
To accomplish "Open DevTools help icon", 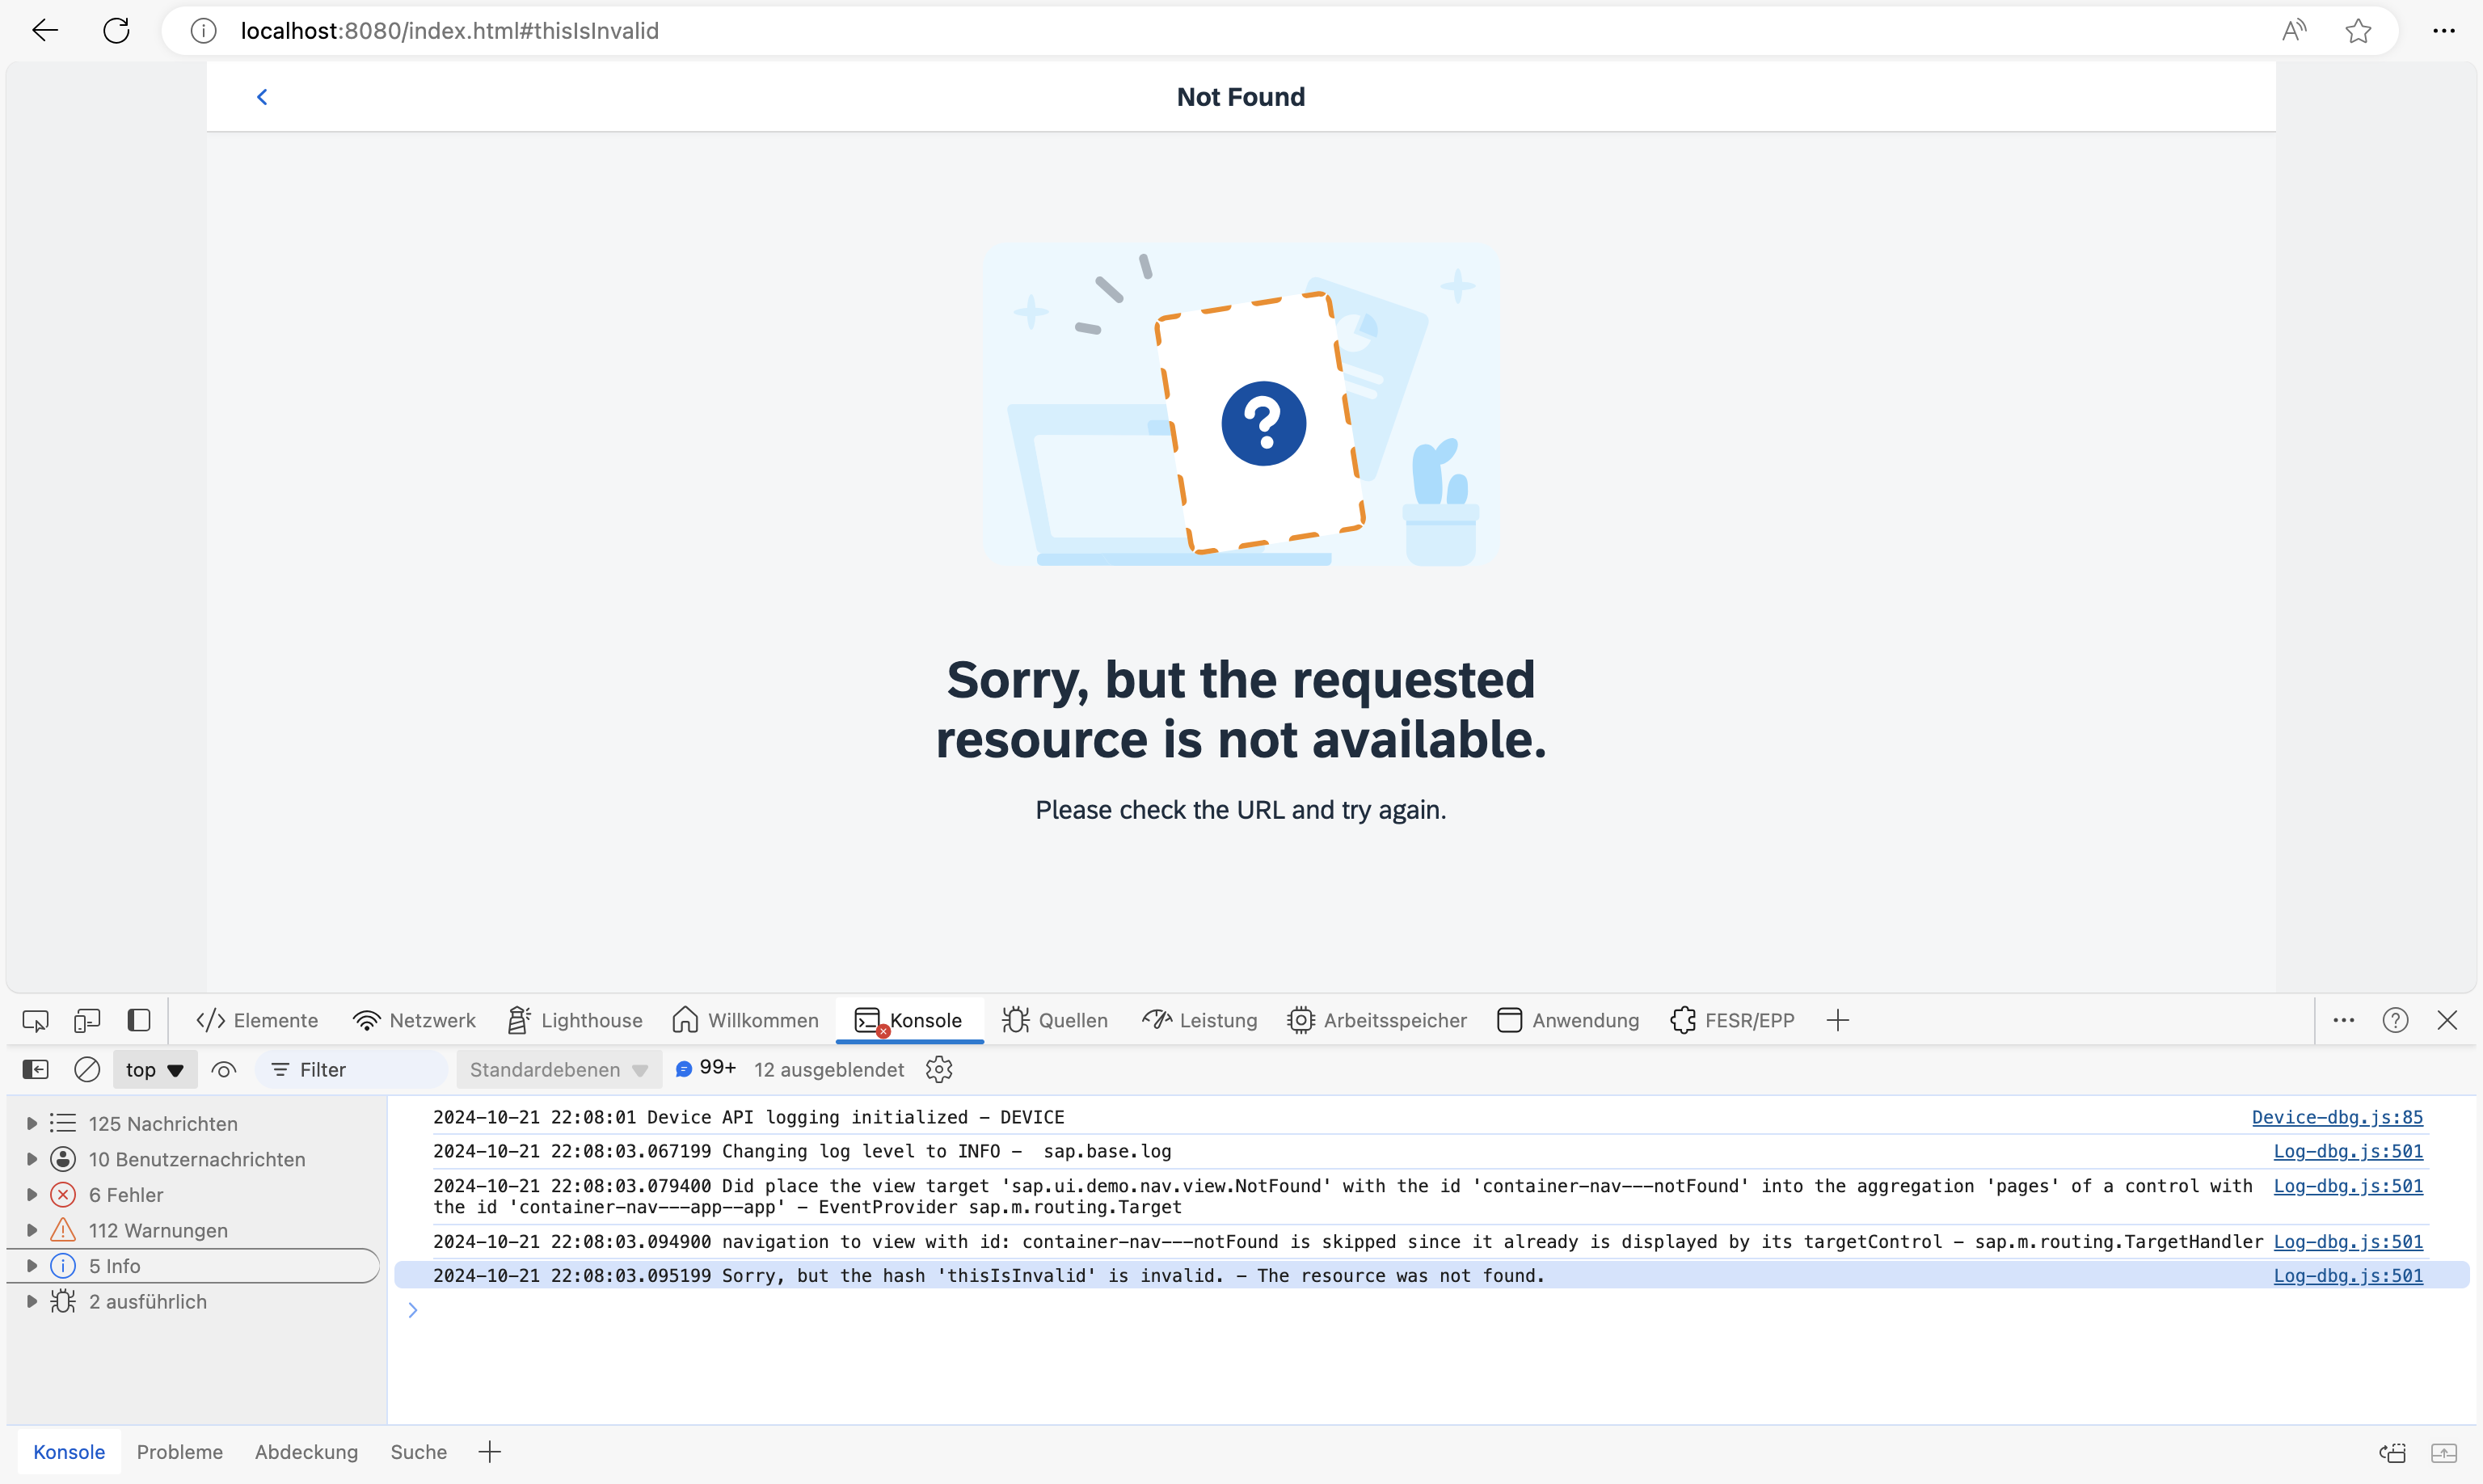I will click(x=2395, y=1020).
